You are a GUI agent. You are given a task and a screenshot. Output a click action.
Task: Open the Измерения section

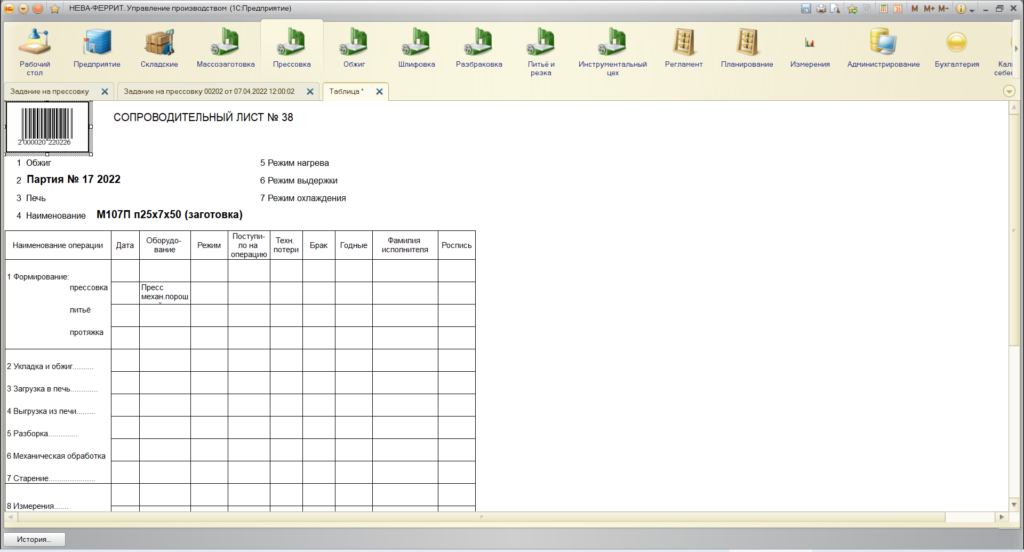pyautogui.click(x=810, y=49)
